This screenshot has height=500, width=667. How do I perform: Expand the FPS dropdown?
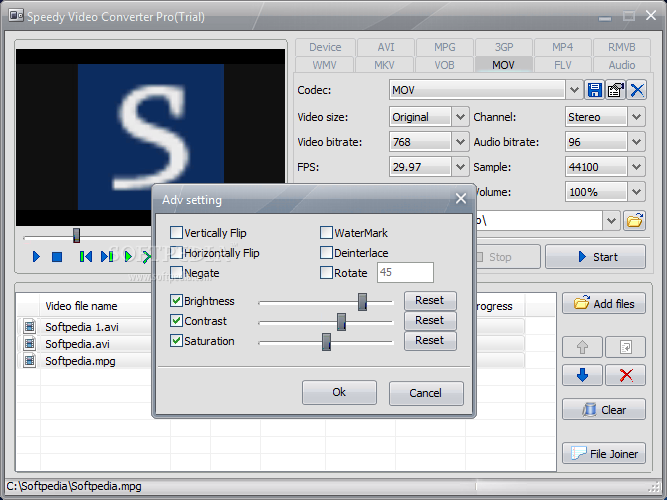pos(460,167)
